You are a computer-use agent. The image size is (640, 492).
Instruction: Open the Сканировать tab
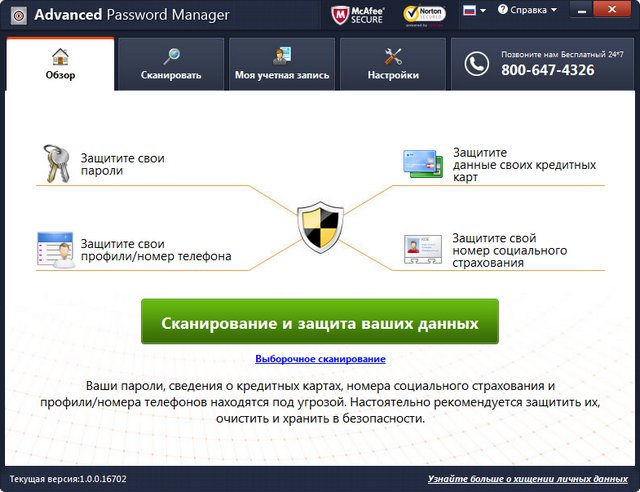tap(170, 64)
